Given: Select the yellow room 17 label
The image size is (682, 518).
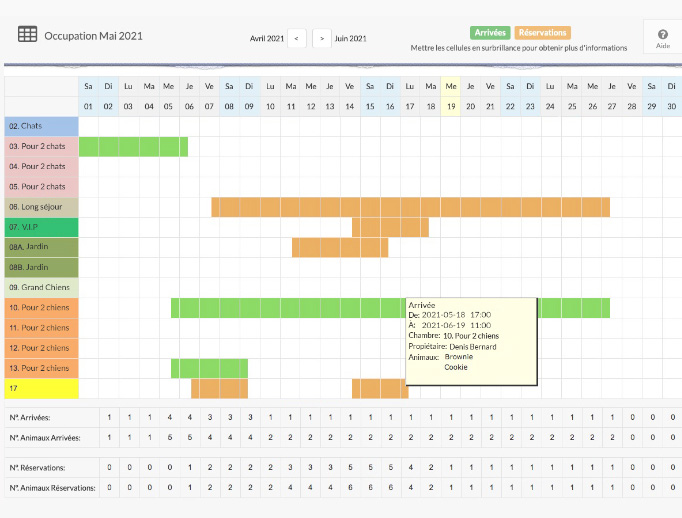Looking at the screenshot, I should [41, 388].
